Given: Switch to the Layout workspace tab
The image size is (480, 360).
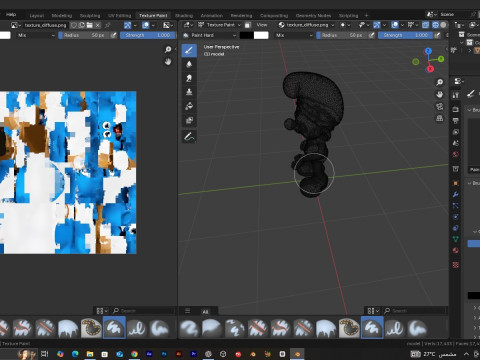Looking at the screenshot, I should (x=37, y=16).
